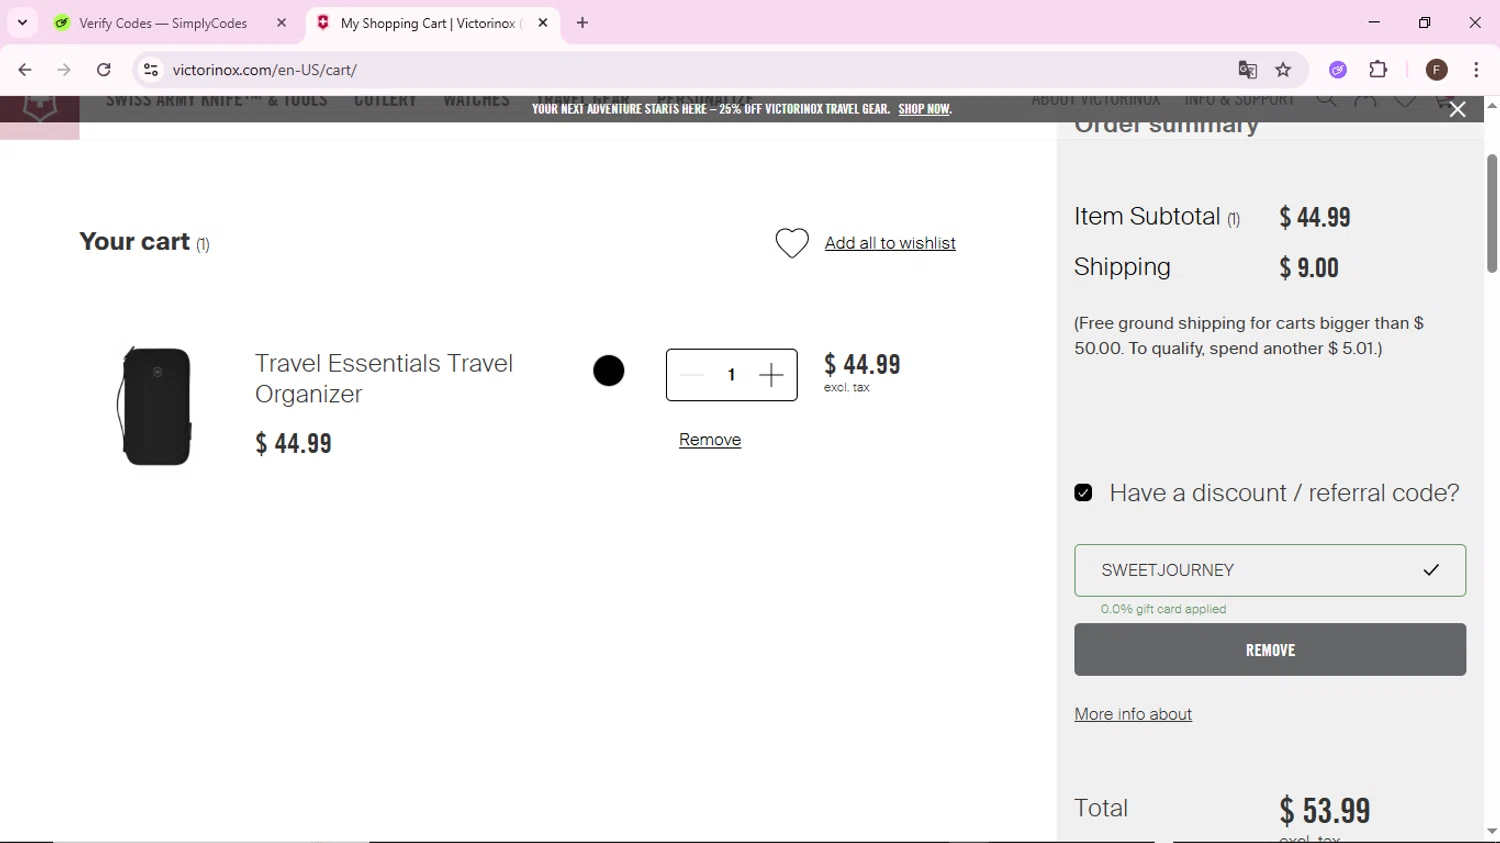
Task: Bookmark this page with star icon
Action: click(x=1284, y=70)
